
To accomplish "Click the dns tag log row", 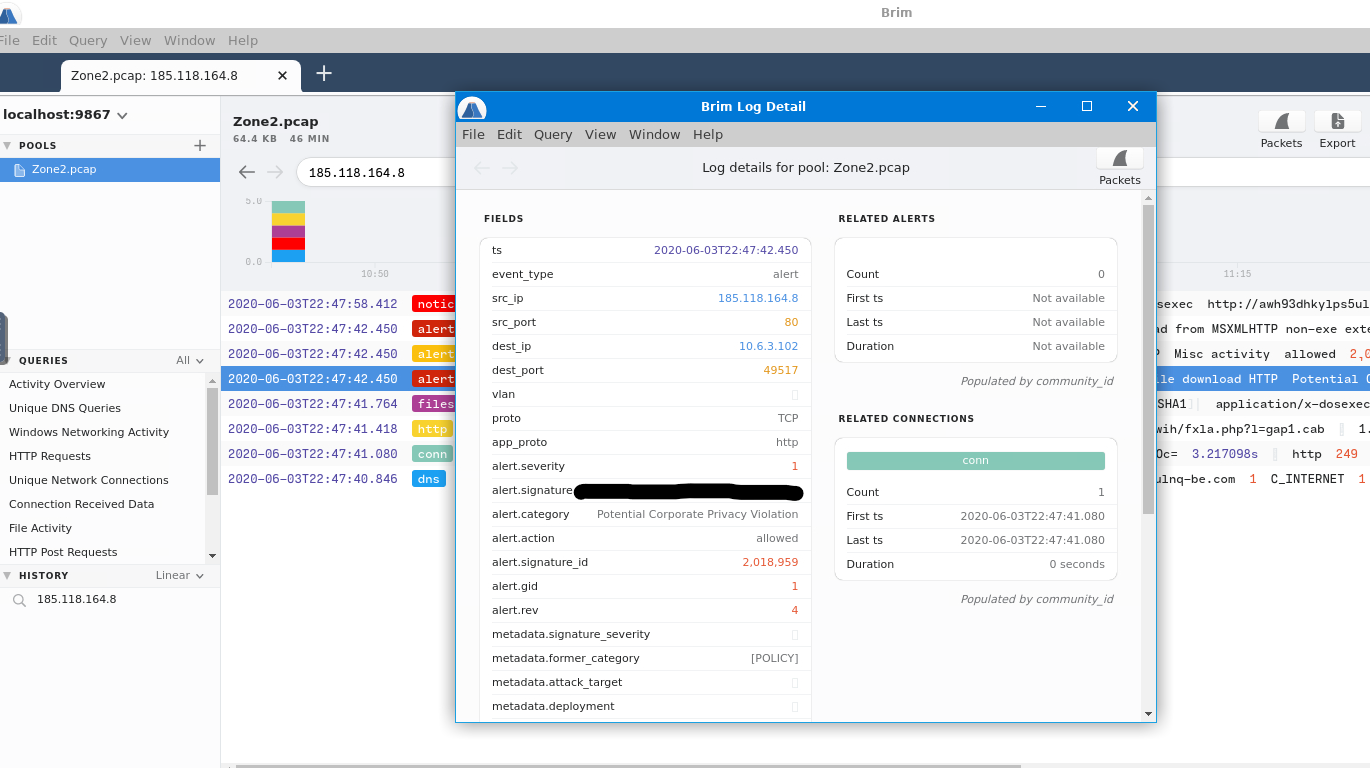I will point(340,479).
